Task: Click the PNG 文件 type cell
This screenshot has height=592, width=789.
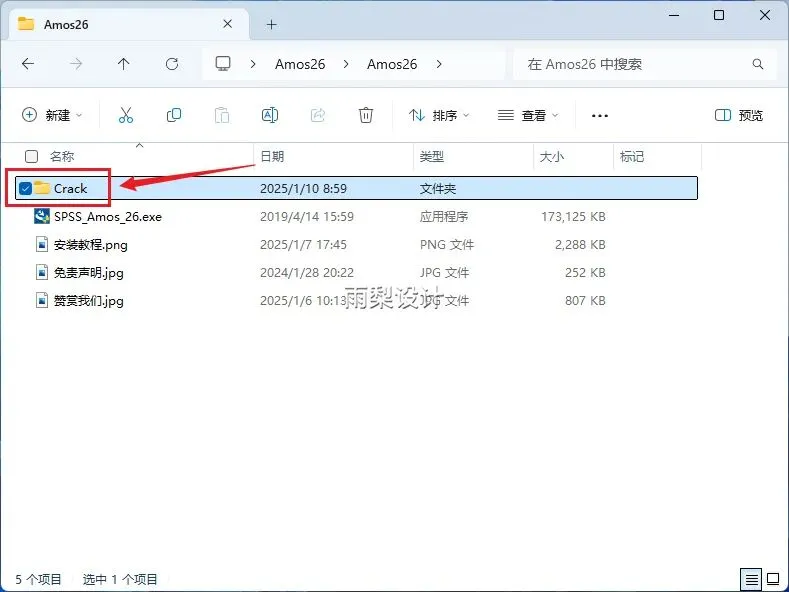Action: pos(447,245)
